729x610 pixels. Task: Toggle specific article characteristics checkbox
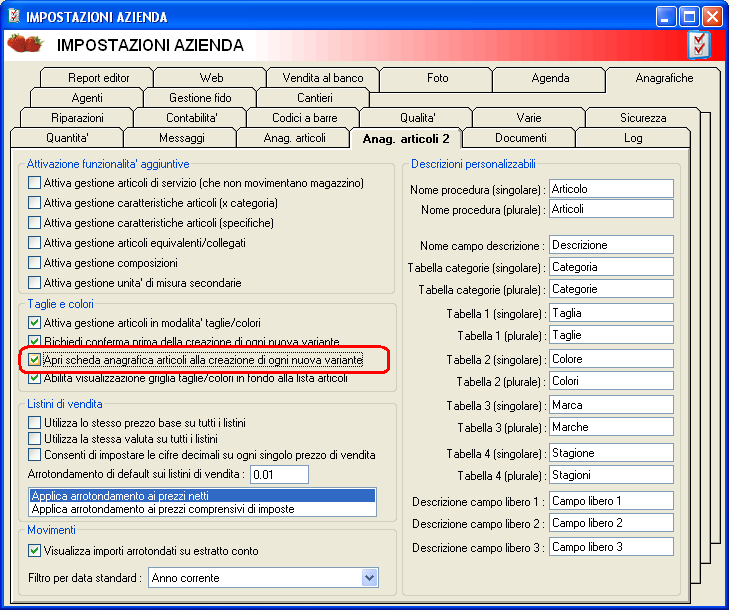34,223
